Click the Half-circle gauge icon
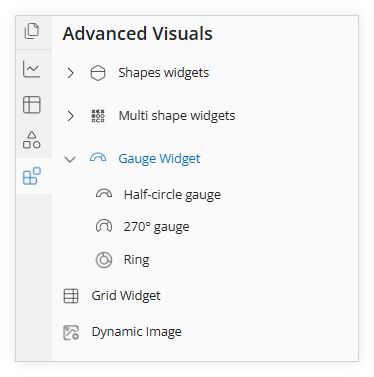 [x=104, y=194]
